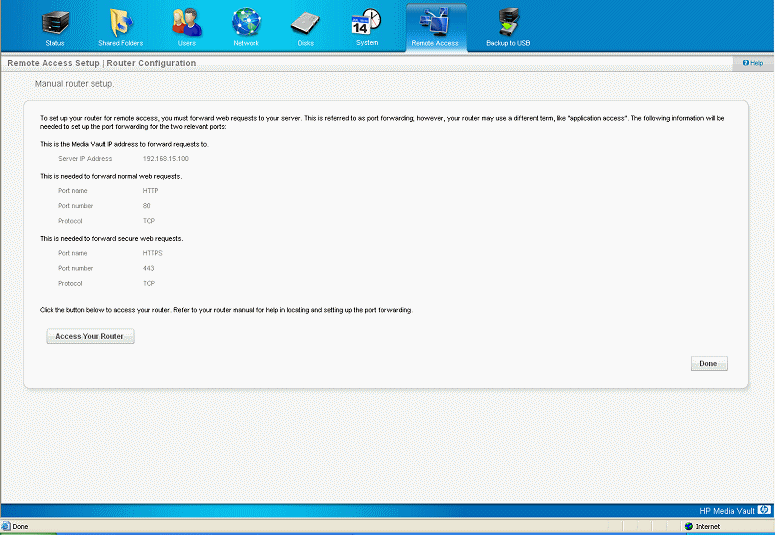
Task: Click the Server IP address 192.168.15.100
Action: [x=166, y=158]
